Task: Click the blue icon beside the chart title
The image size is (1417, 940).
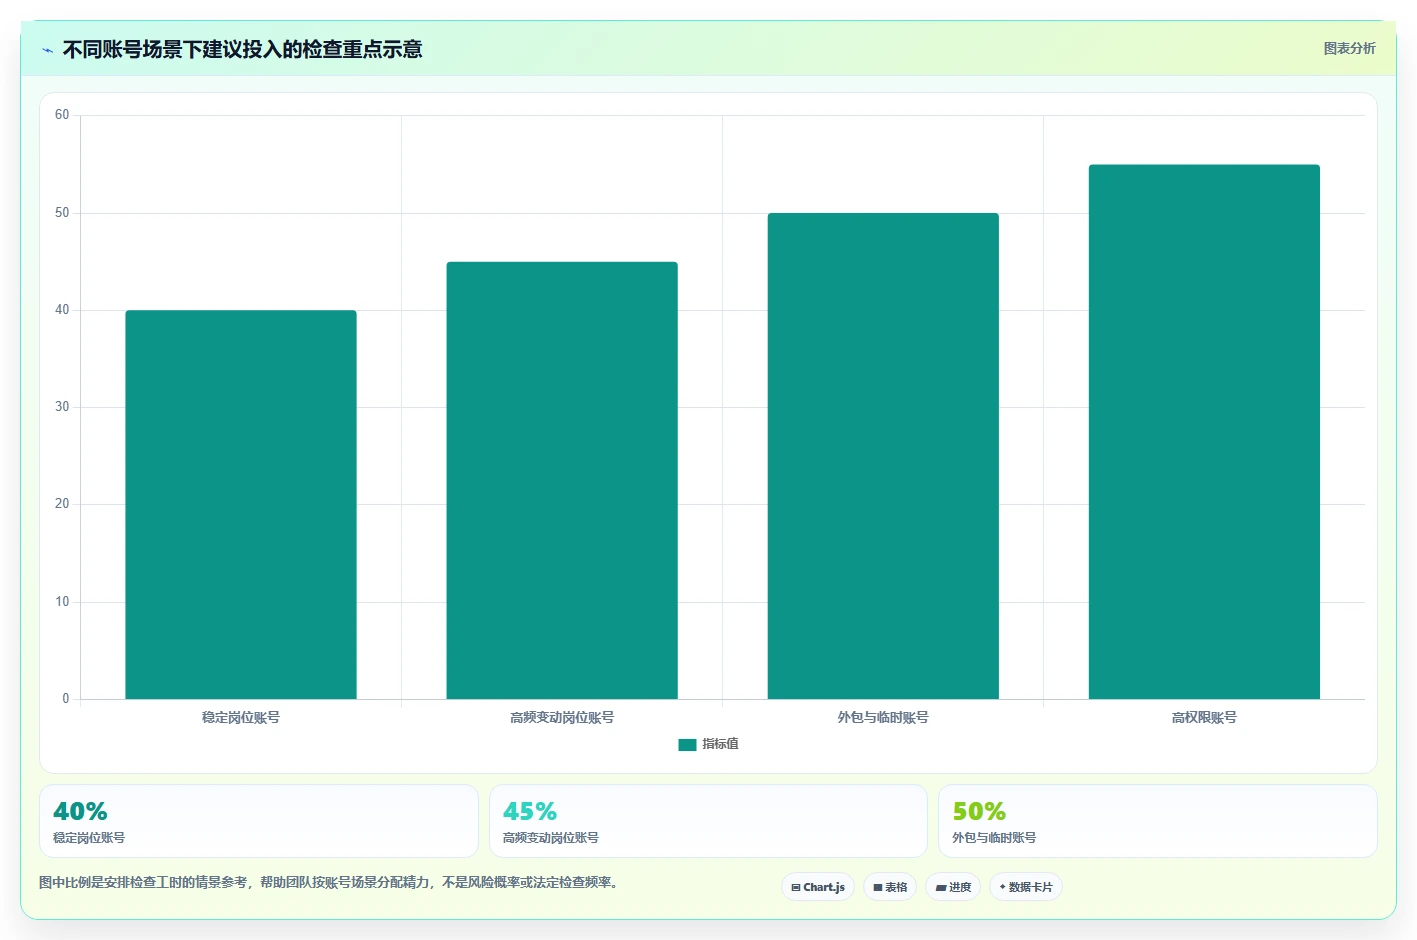Action: 47,50
